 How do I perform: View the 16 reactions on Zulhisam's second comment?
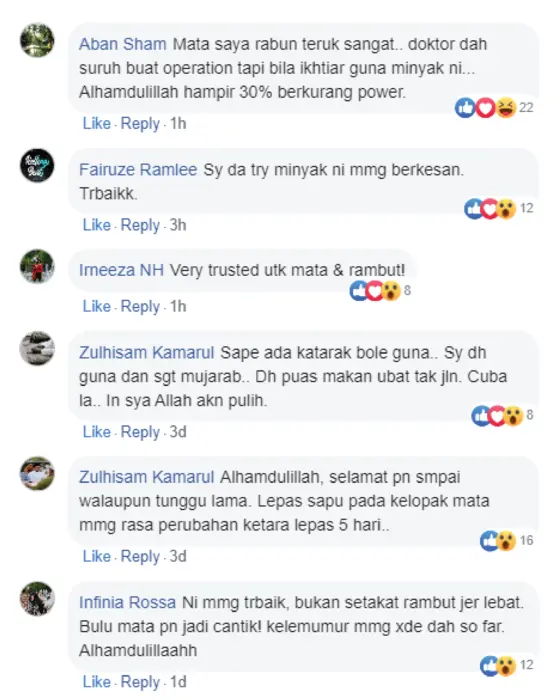click(507, 541)
